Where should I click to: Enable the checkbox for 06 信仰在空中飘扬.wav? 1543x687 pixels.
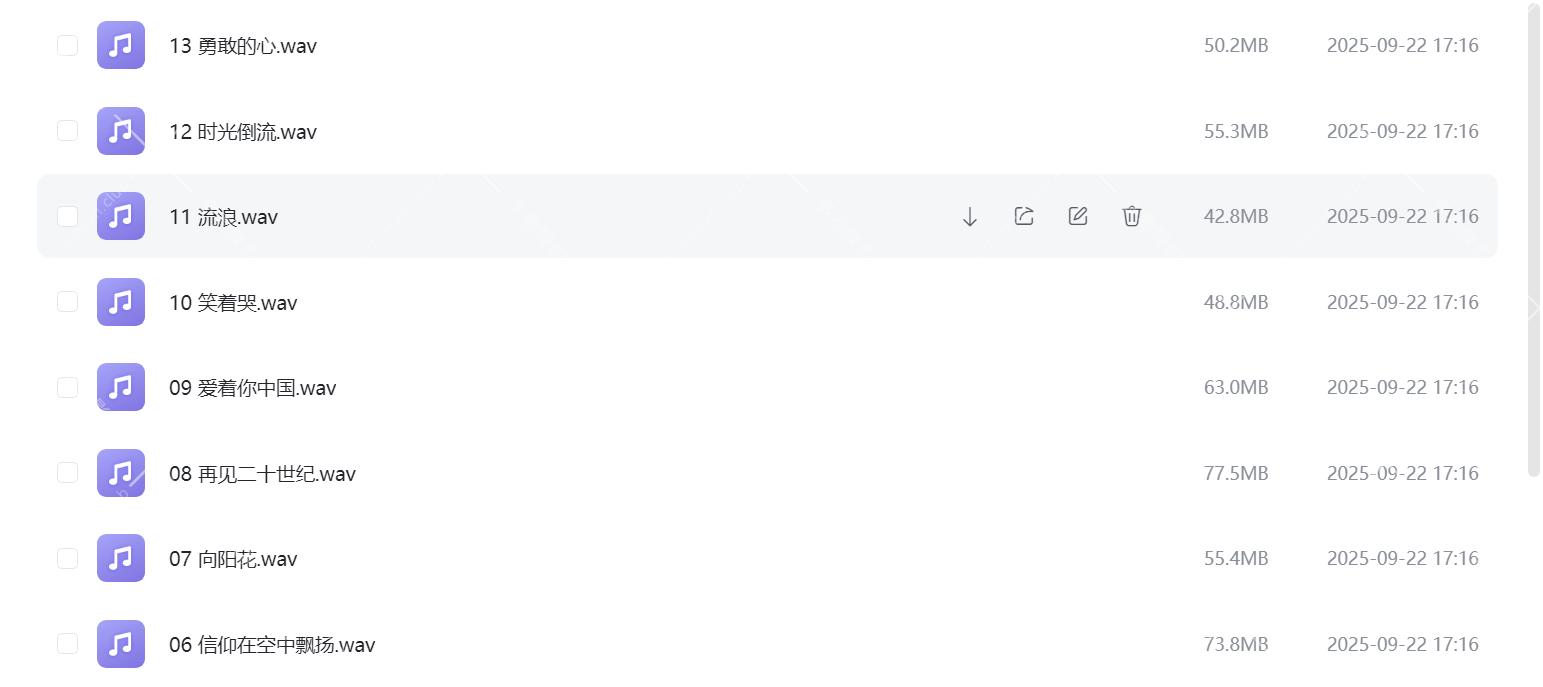coord(67,643)
